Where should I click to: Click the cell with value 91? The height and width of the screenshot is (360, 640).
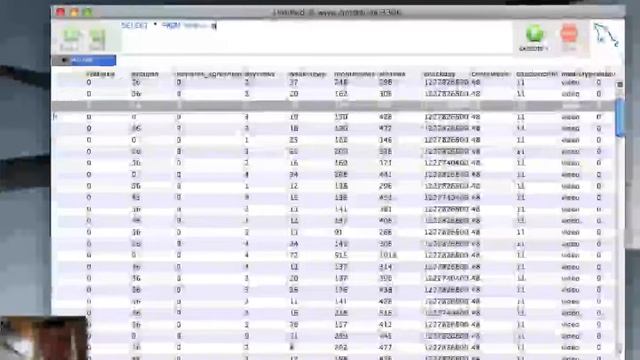(x=338, y=232)
